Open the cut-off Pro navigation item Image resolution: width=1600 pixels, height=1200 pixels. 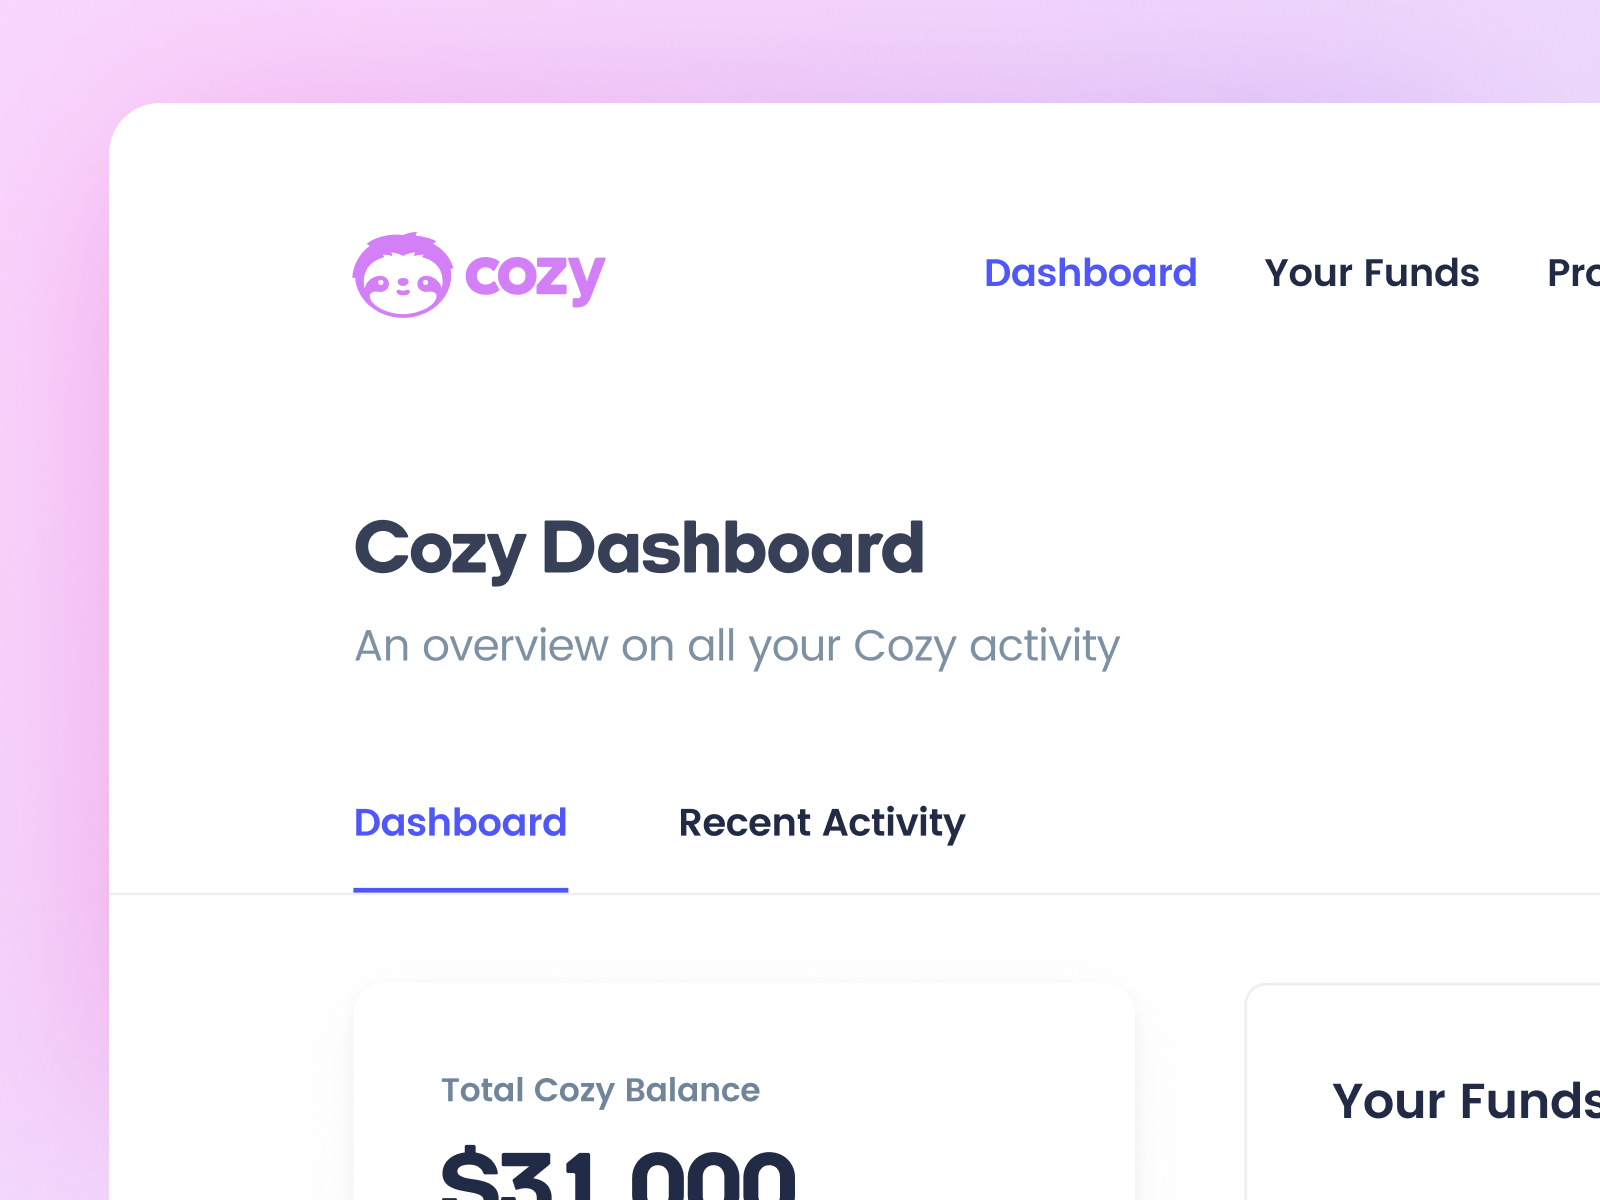[1573, 273]
